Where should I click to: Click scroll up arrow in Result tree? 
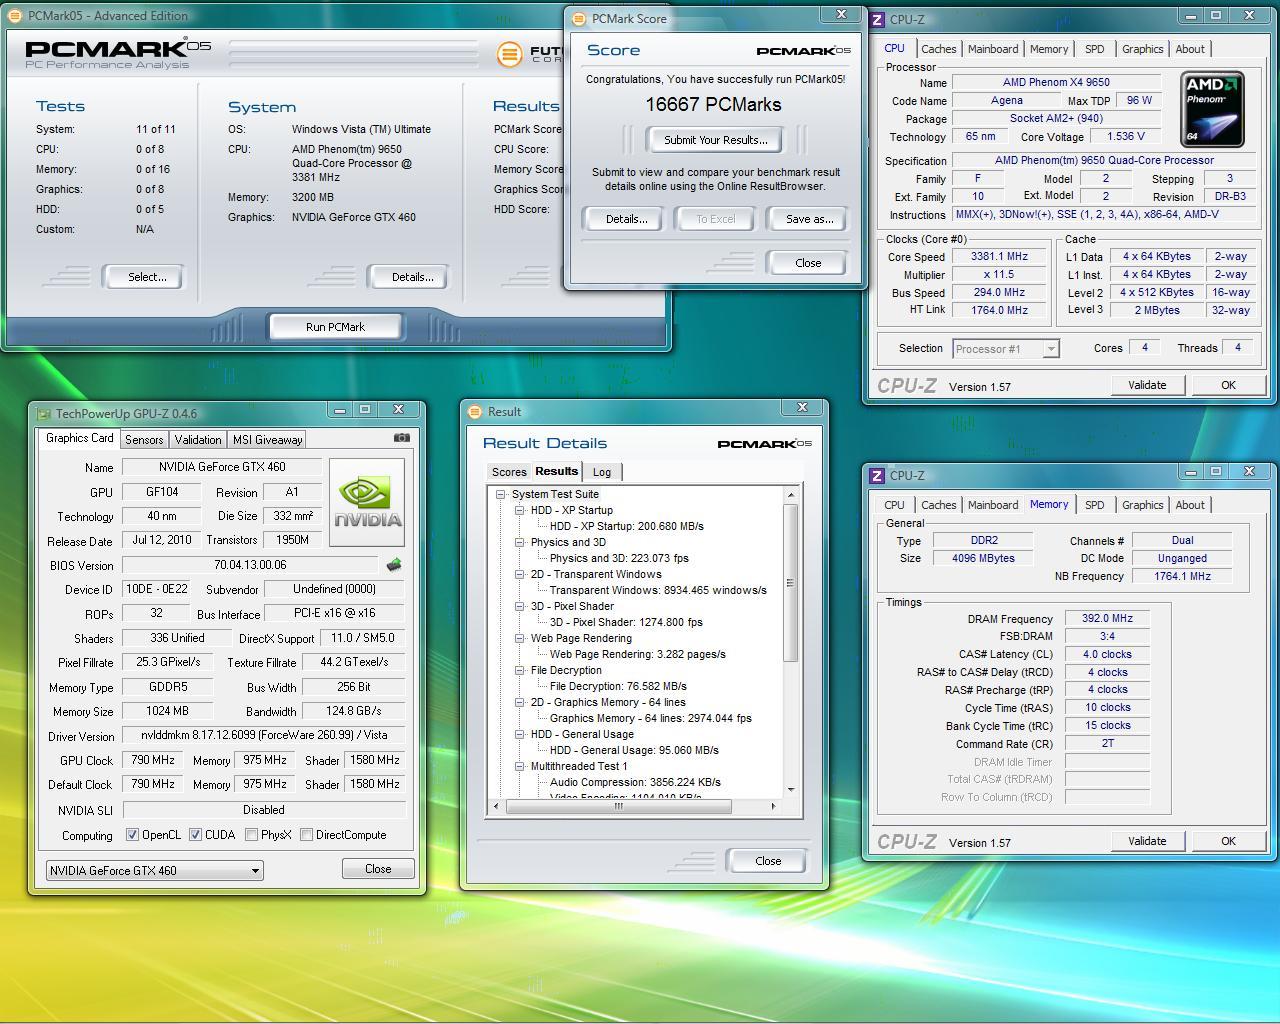tap(791, 495)
